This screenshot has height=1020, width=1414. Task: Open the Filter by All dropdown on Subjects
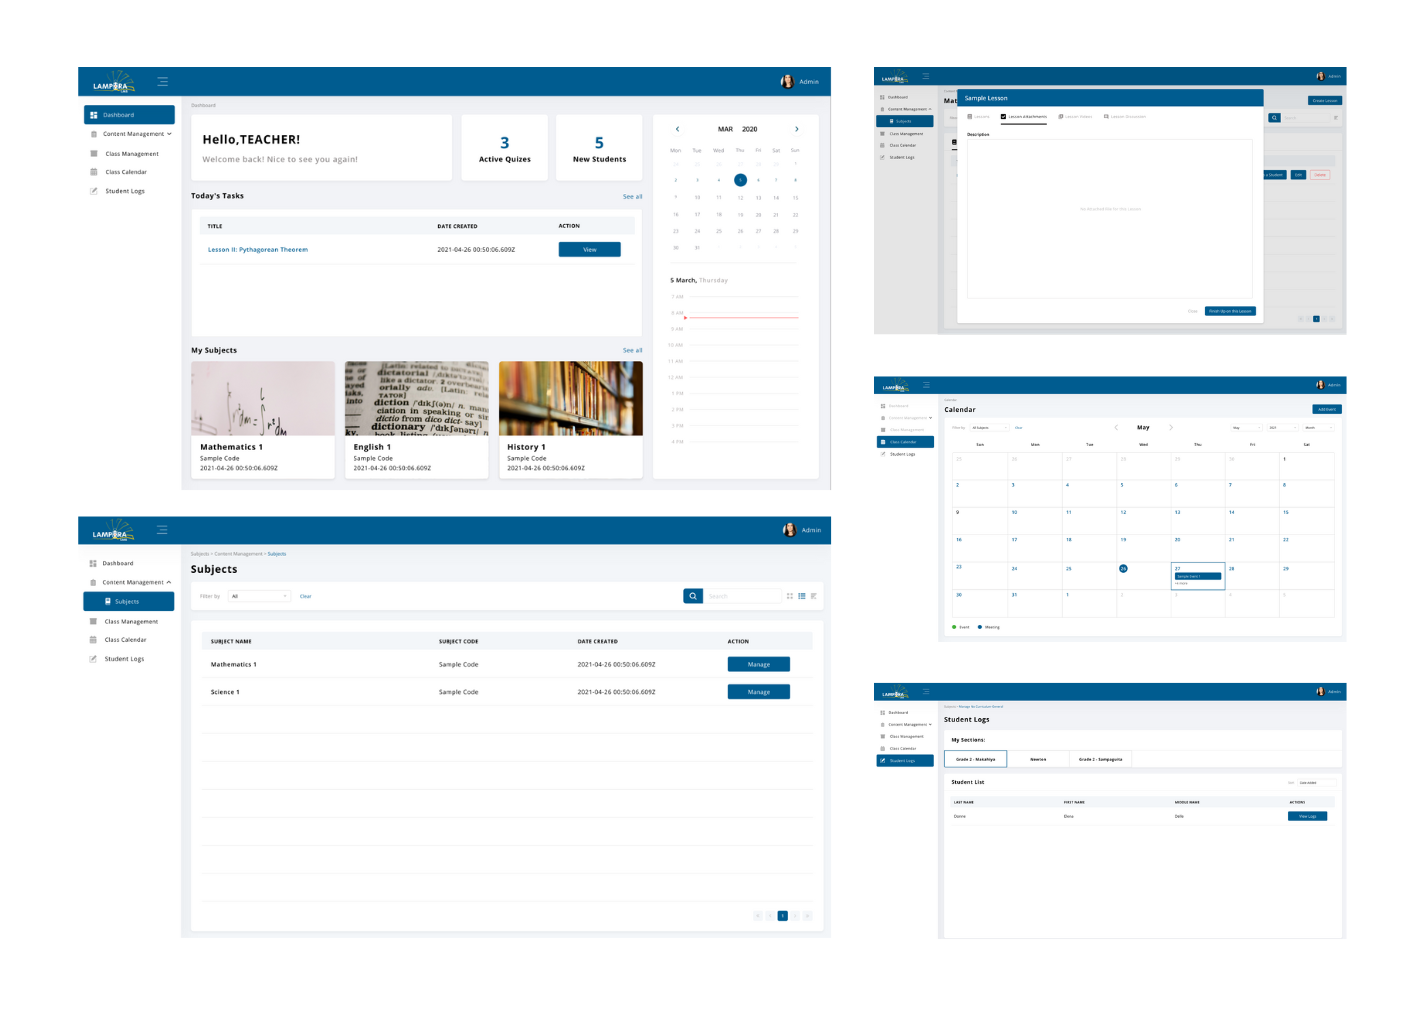click(x=259, y=596)
